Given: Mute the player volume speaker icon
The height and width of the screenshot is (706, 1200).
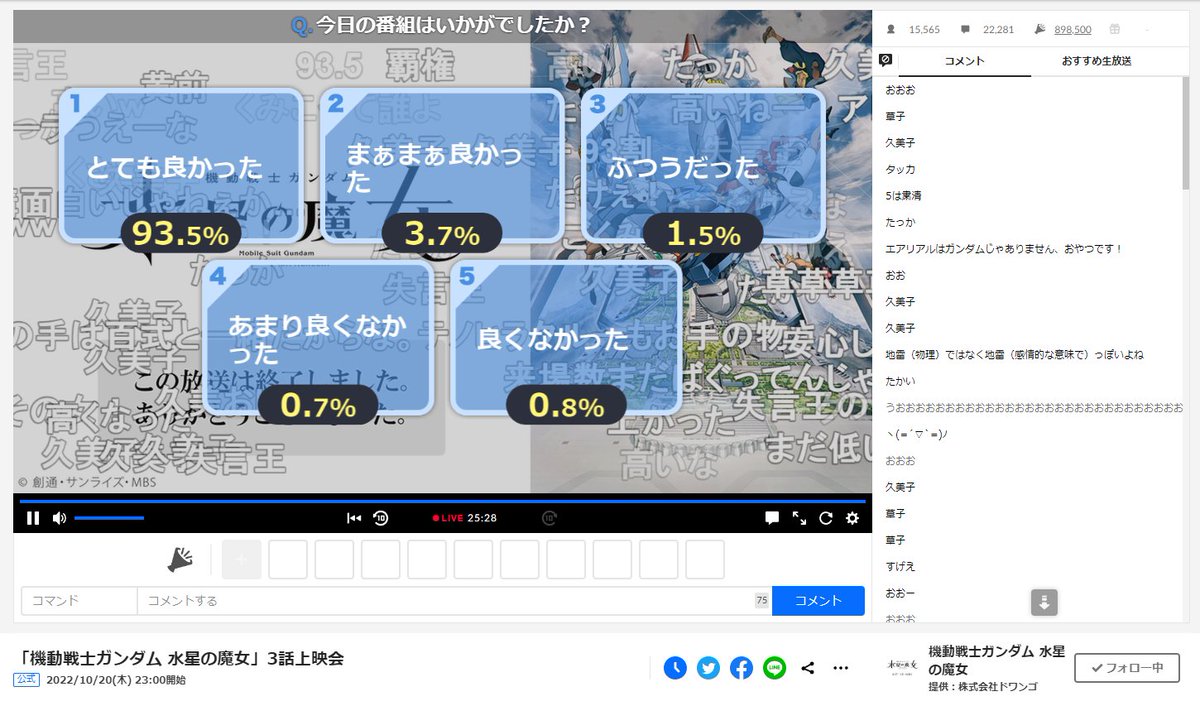Looking at the screenshot, I should point(59,518).
